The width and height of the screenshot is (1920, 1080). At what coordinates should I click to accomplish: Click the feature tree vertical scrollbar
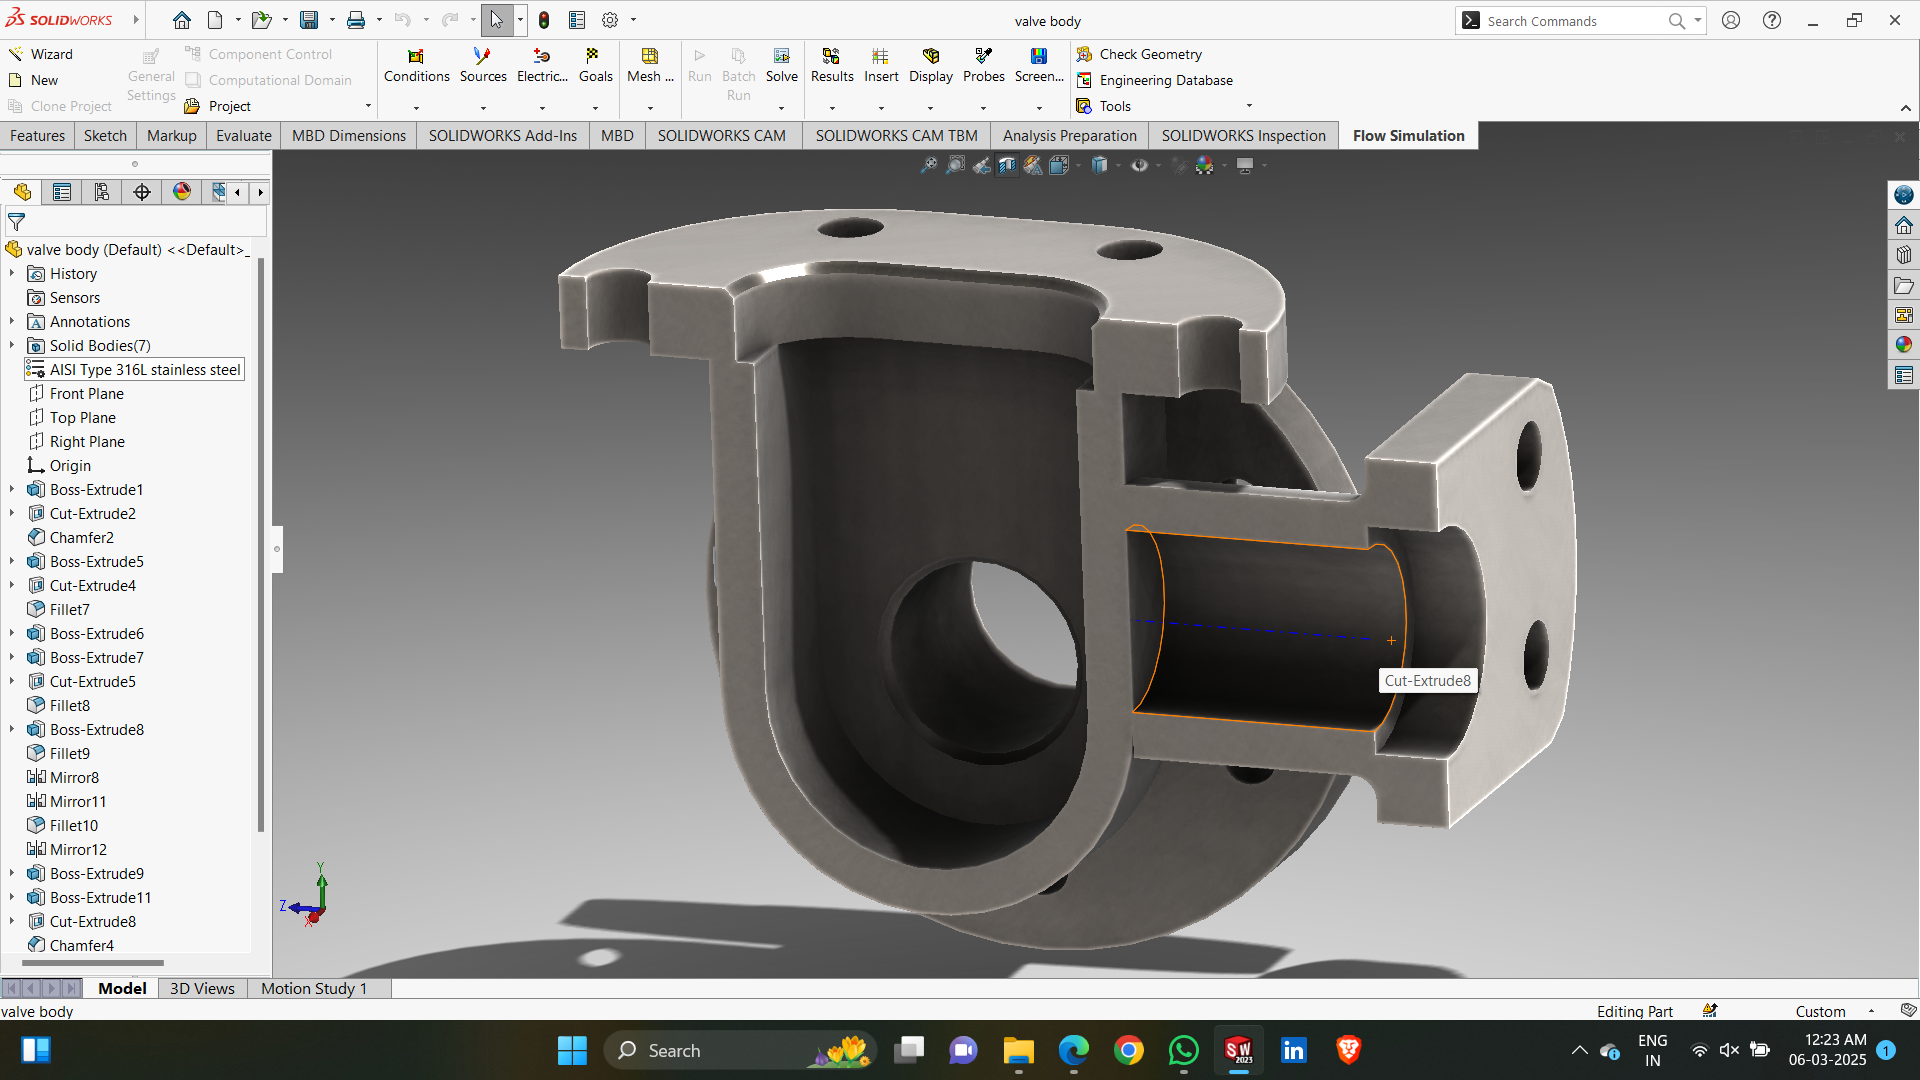[261, 545]
